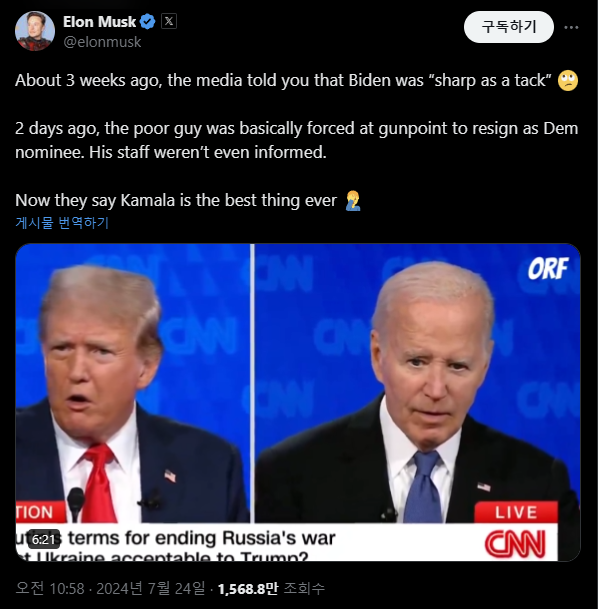This screenshot has width=598, height=609.
Task: Click the red LIVE badge on video
Action: 516,512
